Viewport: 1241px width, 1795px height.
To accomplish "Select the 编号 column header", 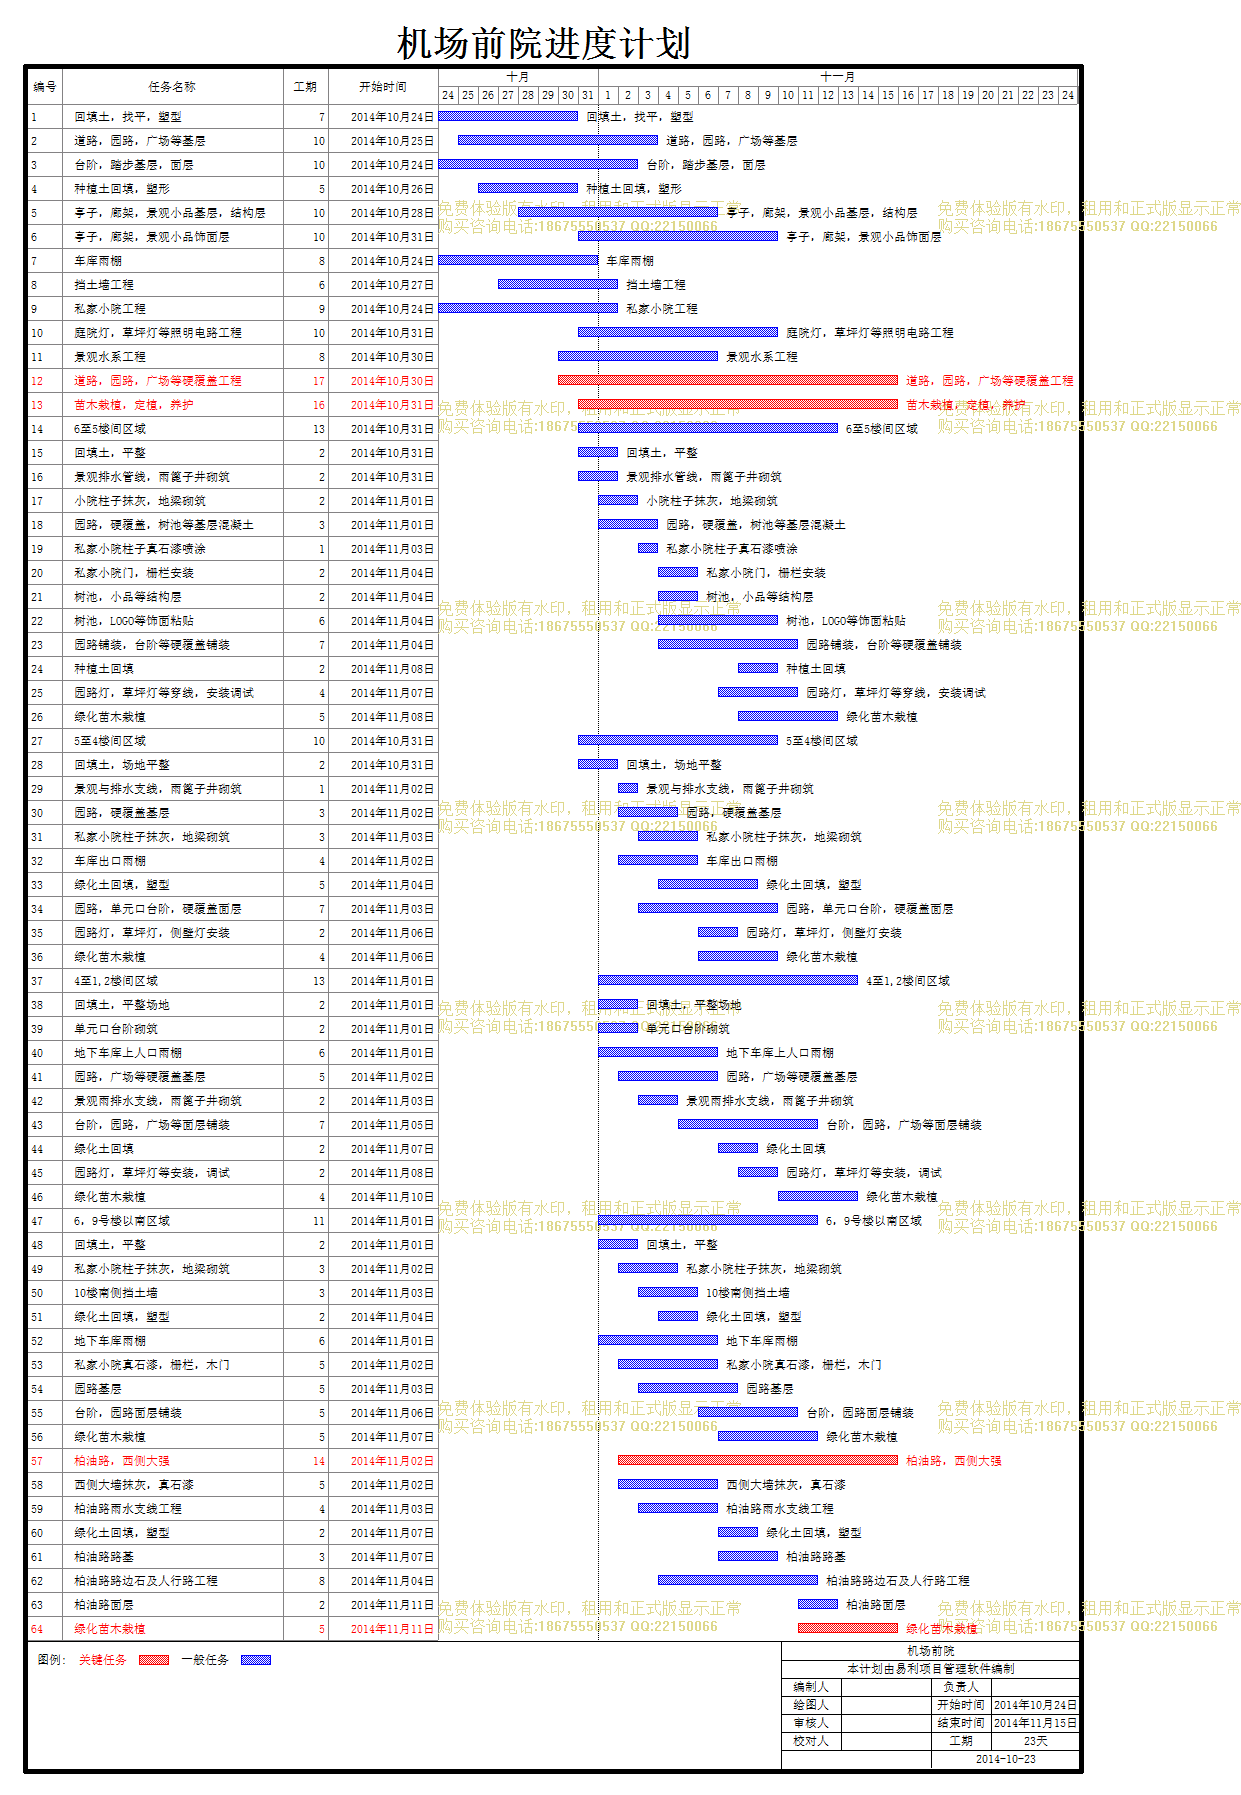I will click(x=45, y=87).
